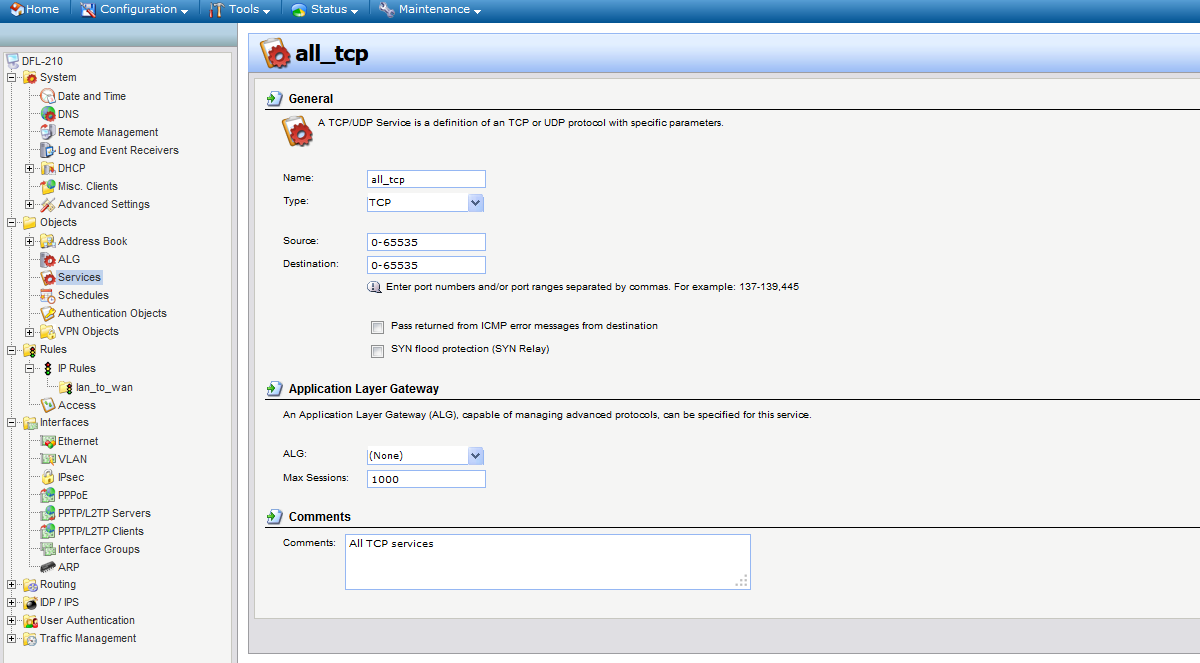Click the Interface Groups icon

(x=48, y=549)
